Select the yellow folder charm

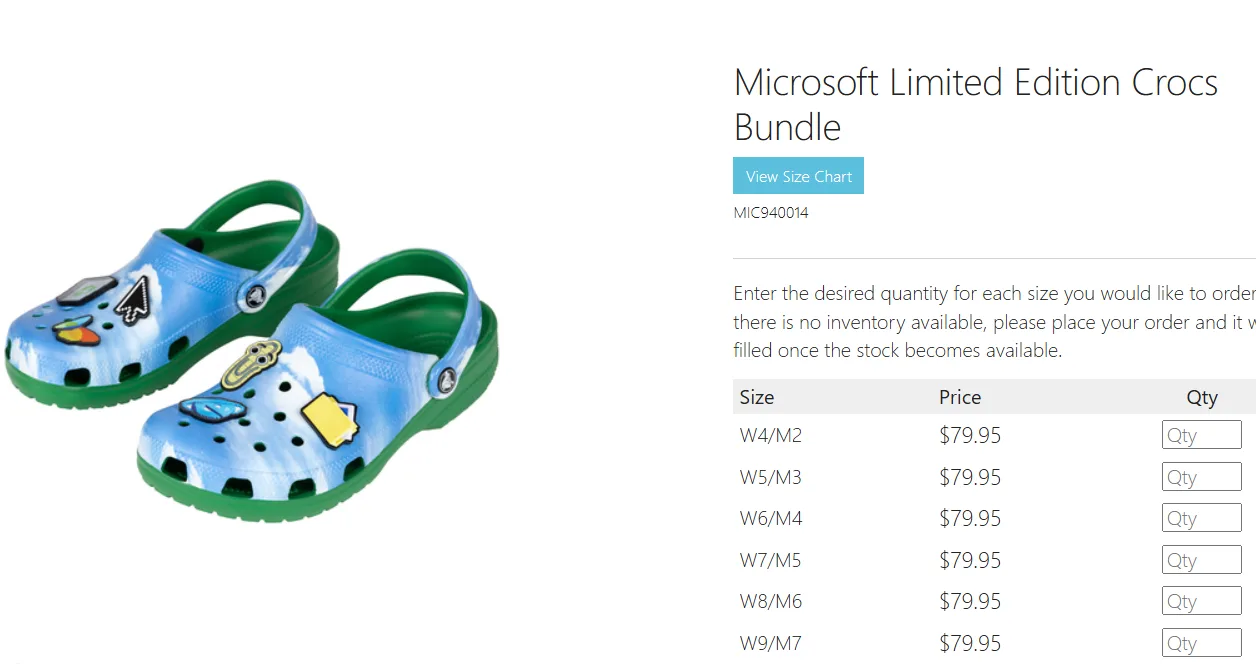click(x=330, y=417)
